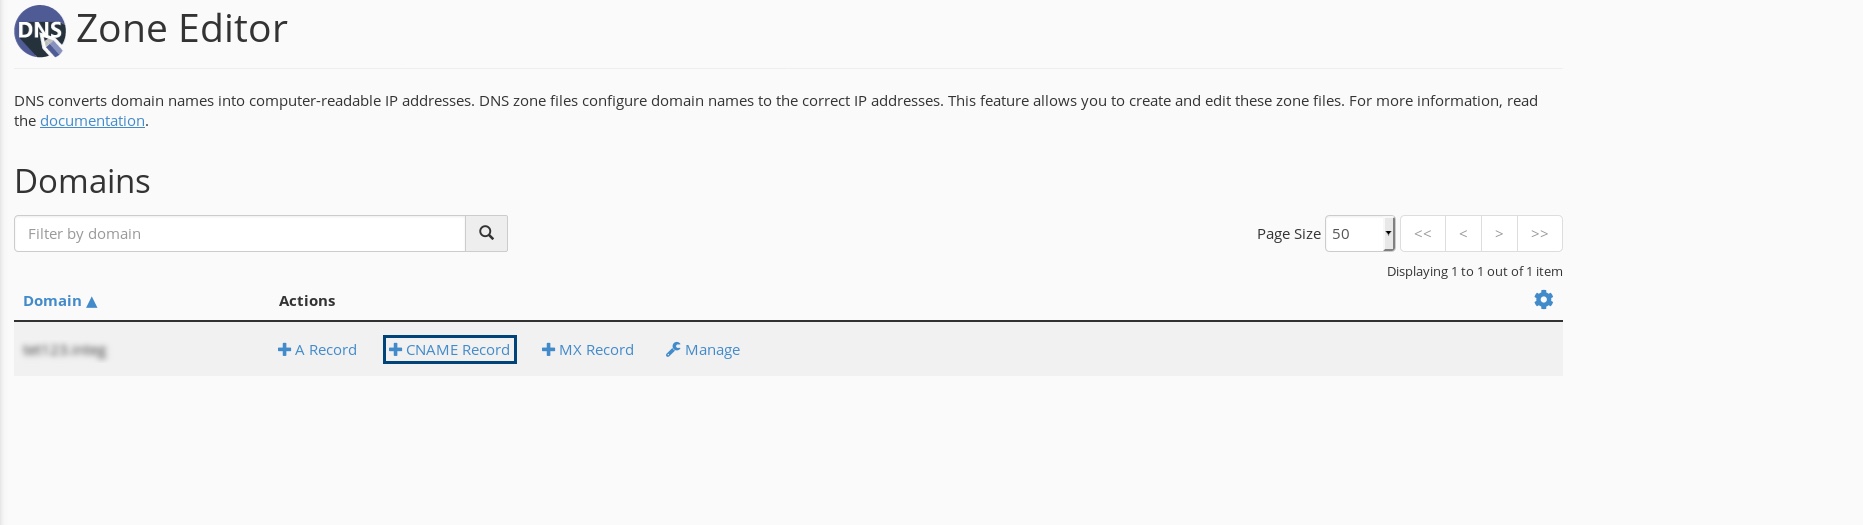Select the blurred domain name in the row
The image size is (1863, 525).
[x=64, y=350]
